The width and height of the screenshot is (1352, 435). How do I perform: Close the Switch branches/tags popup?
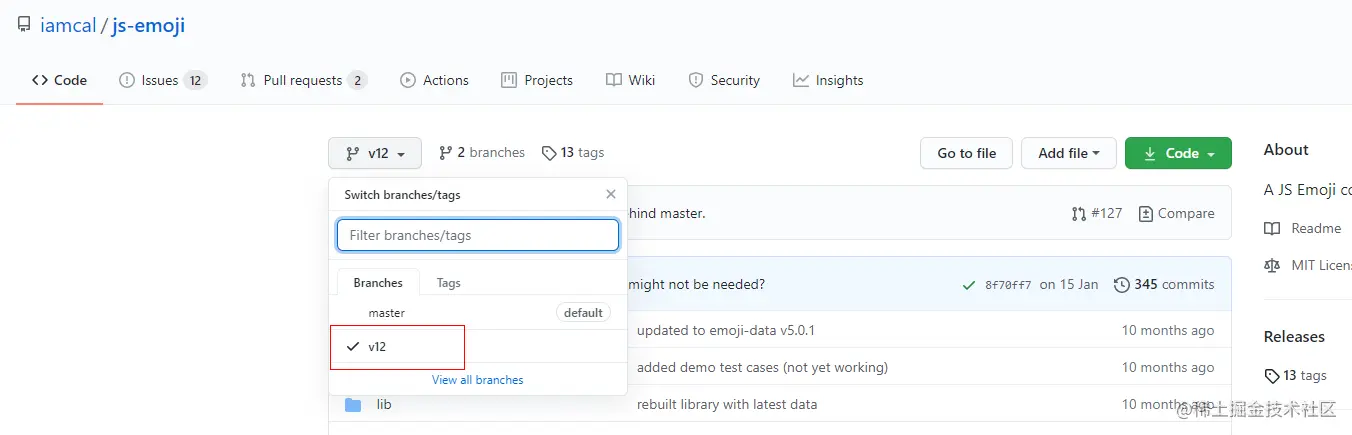point(611,195)
